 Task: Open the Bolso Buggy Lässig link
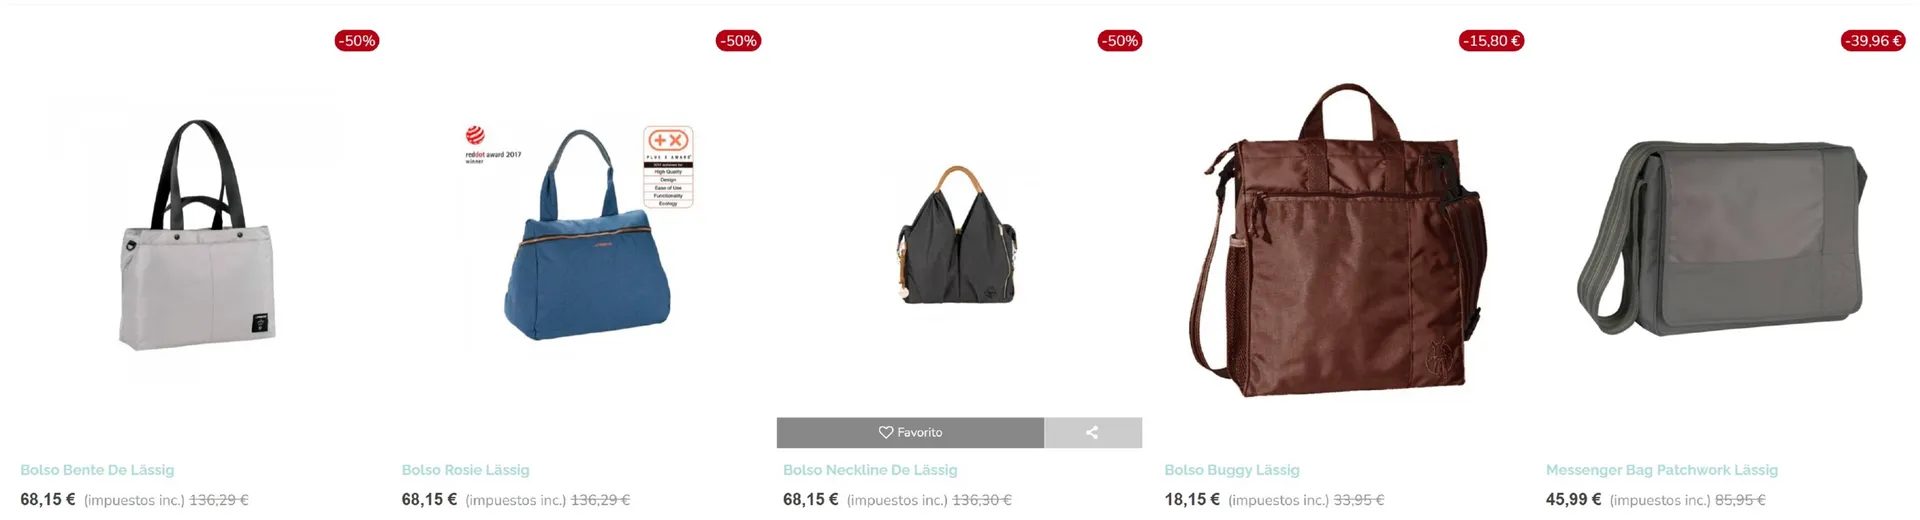1232,470
